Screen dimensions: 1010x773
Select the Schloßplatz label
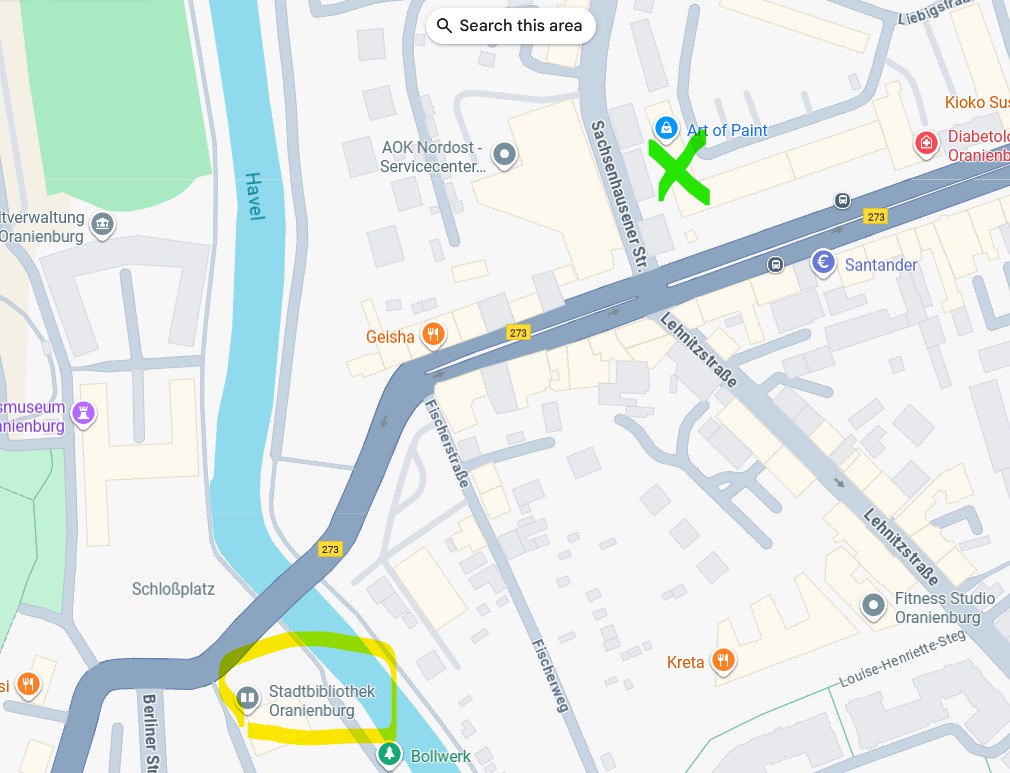tap(173, 589)
